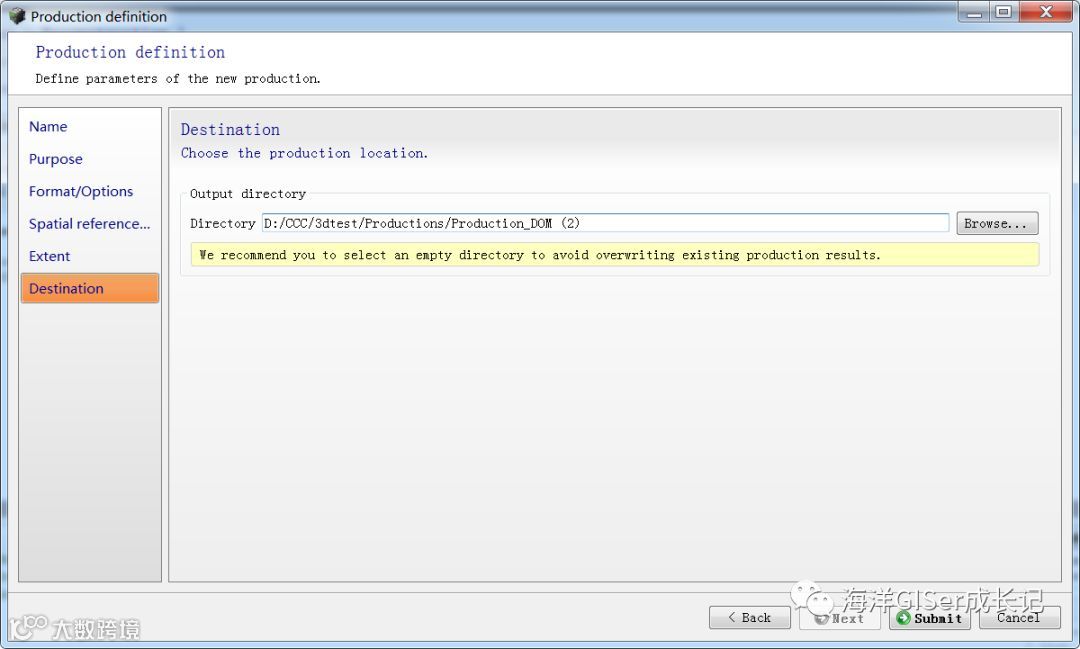Click the Production definition title bar icon
This screenshot has width=1080, height=649.
[17, 16]
